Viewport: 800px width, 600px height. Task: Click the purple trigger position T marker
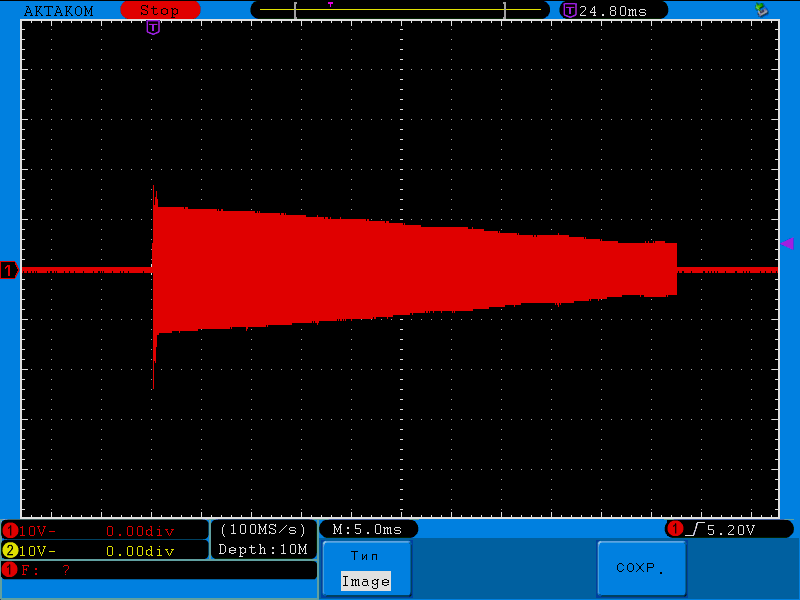tap(153, 28)
